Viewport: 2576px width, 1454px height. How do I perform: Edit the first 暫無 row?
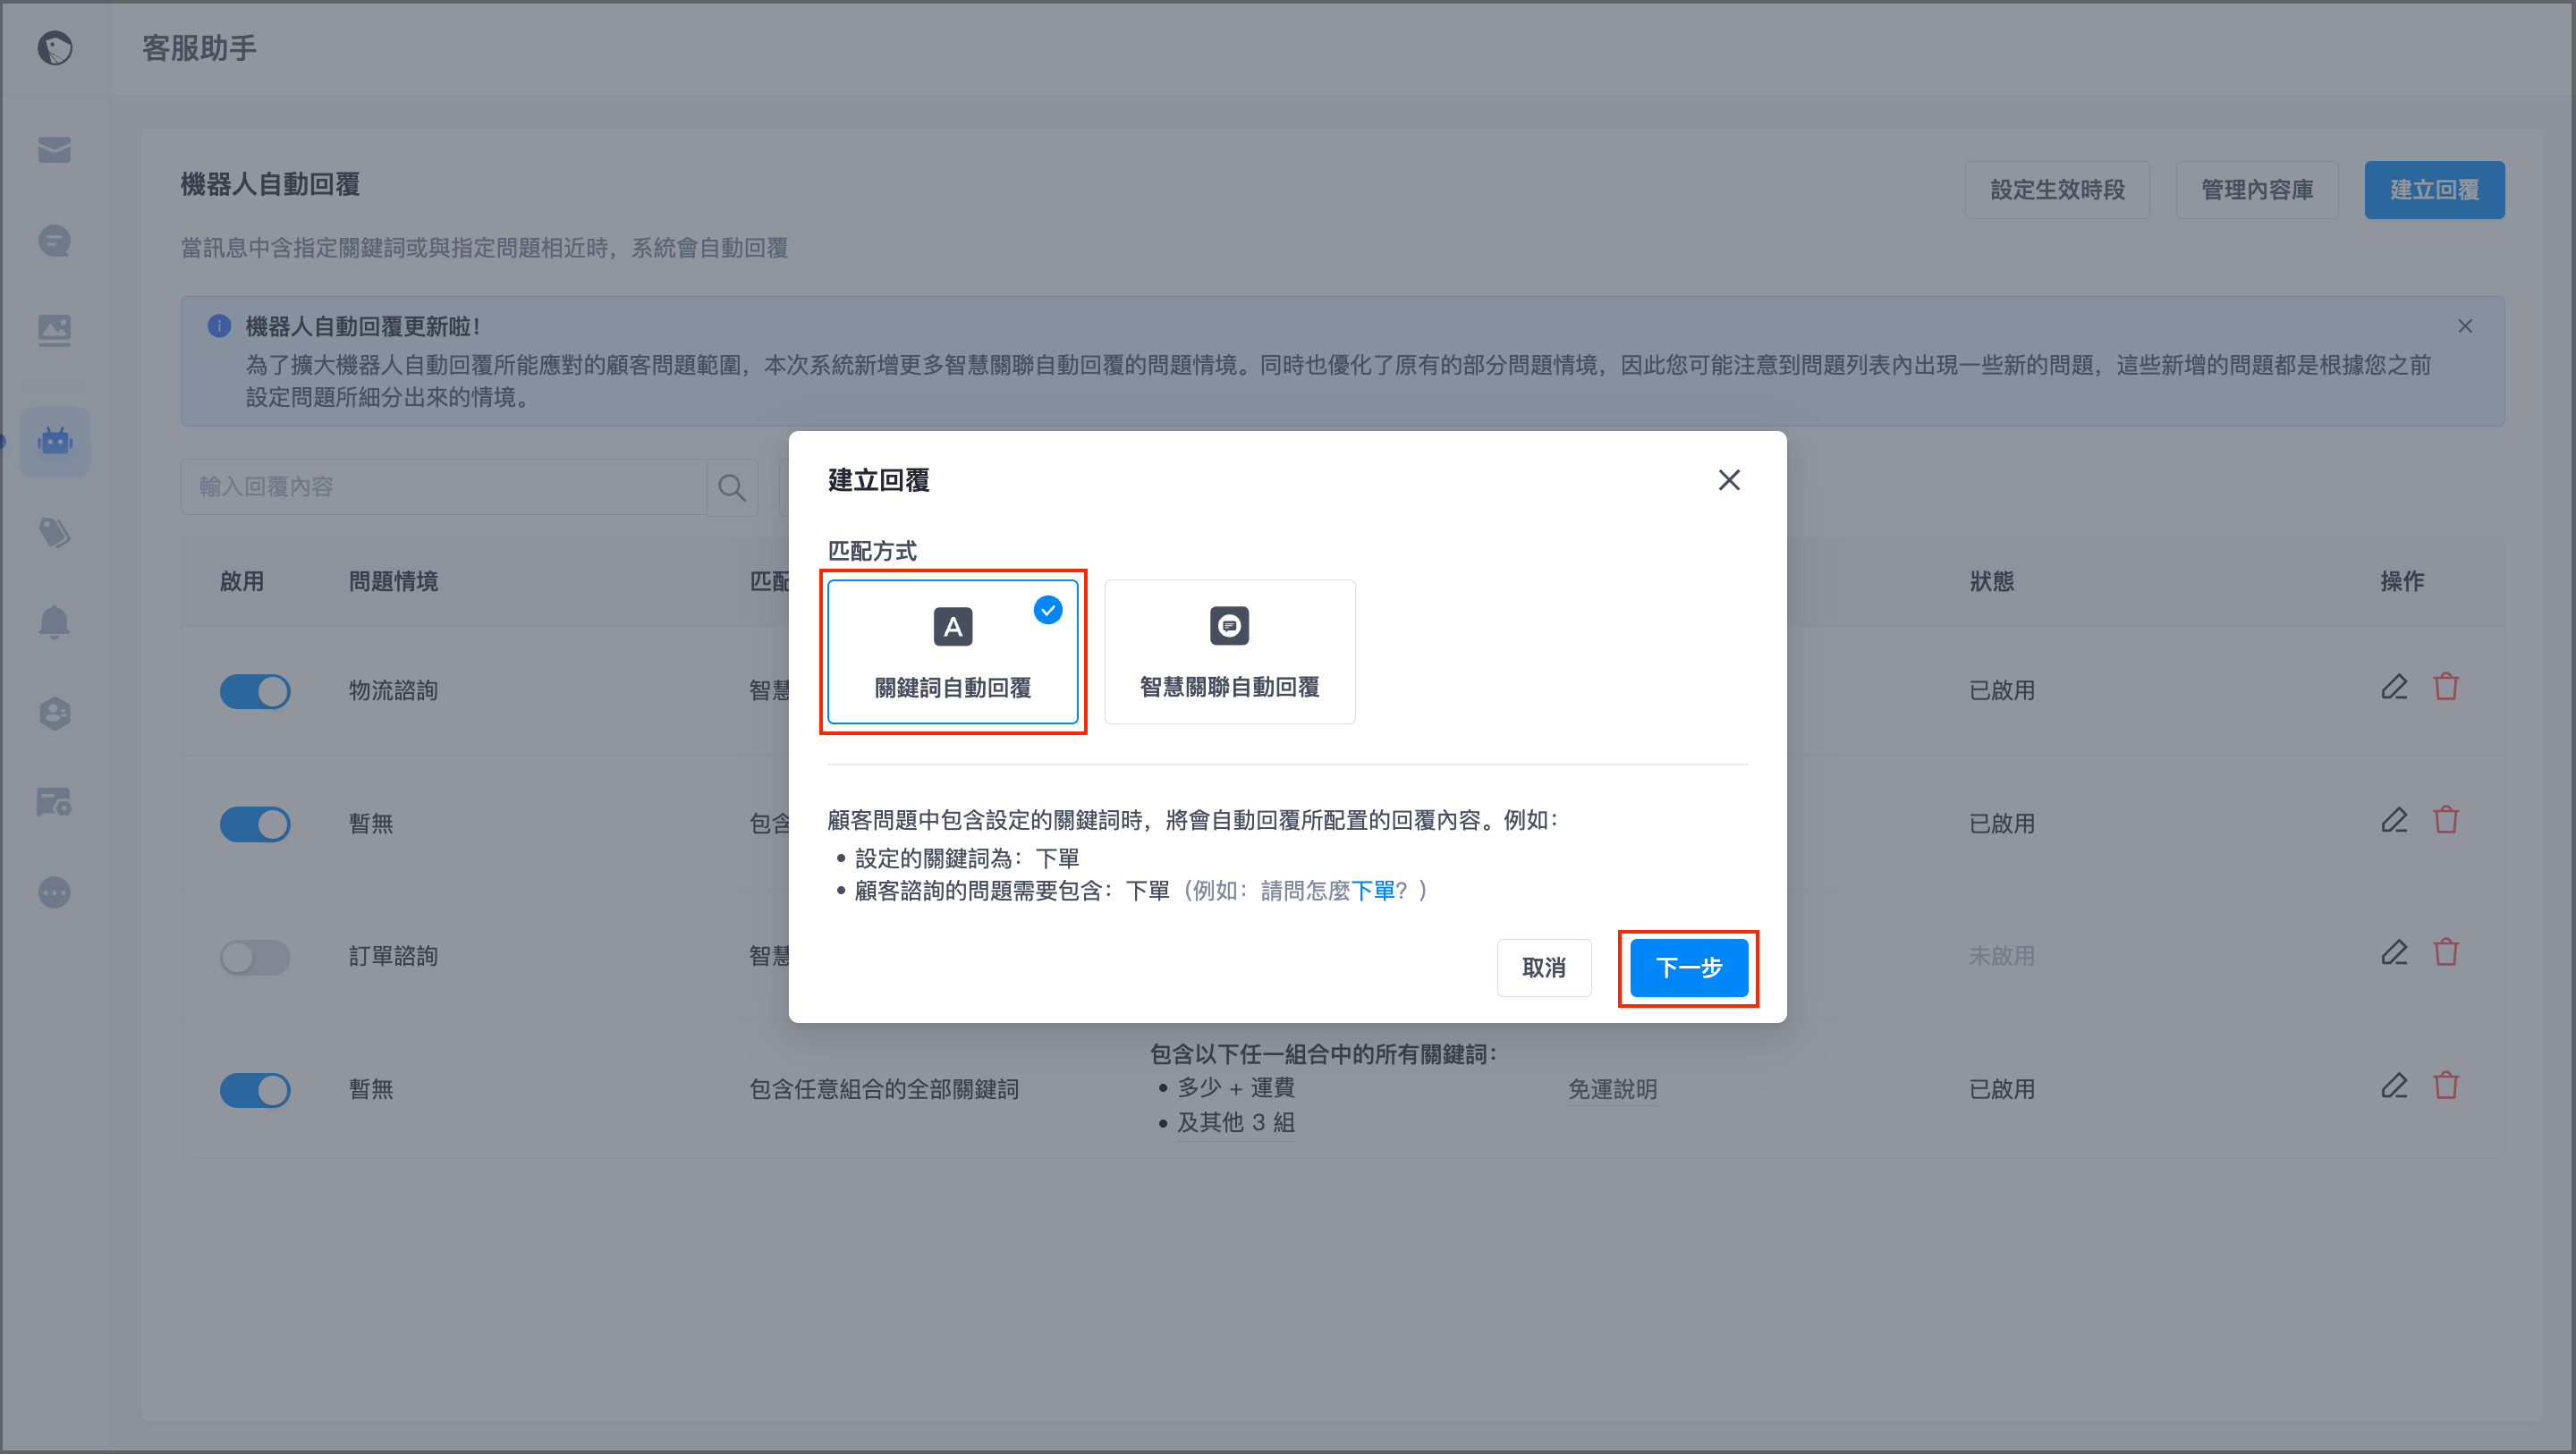point(2394,821)
